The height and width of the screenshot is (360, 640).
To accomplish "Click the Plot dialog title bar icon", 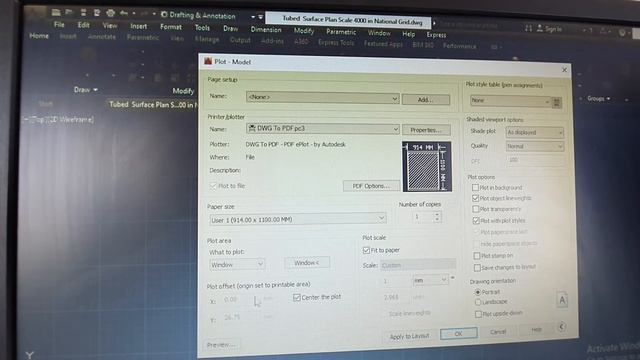I will click(208, 61).
